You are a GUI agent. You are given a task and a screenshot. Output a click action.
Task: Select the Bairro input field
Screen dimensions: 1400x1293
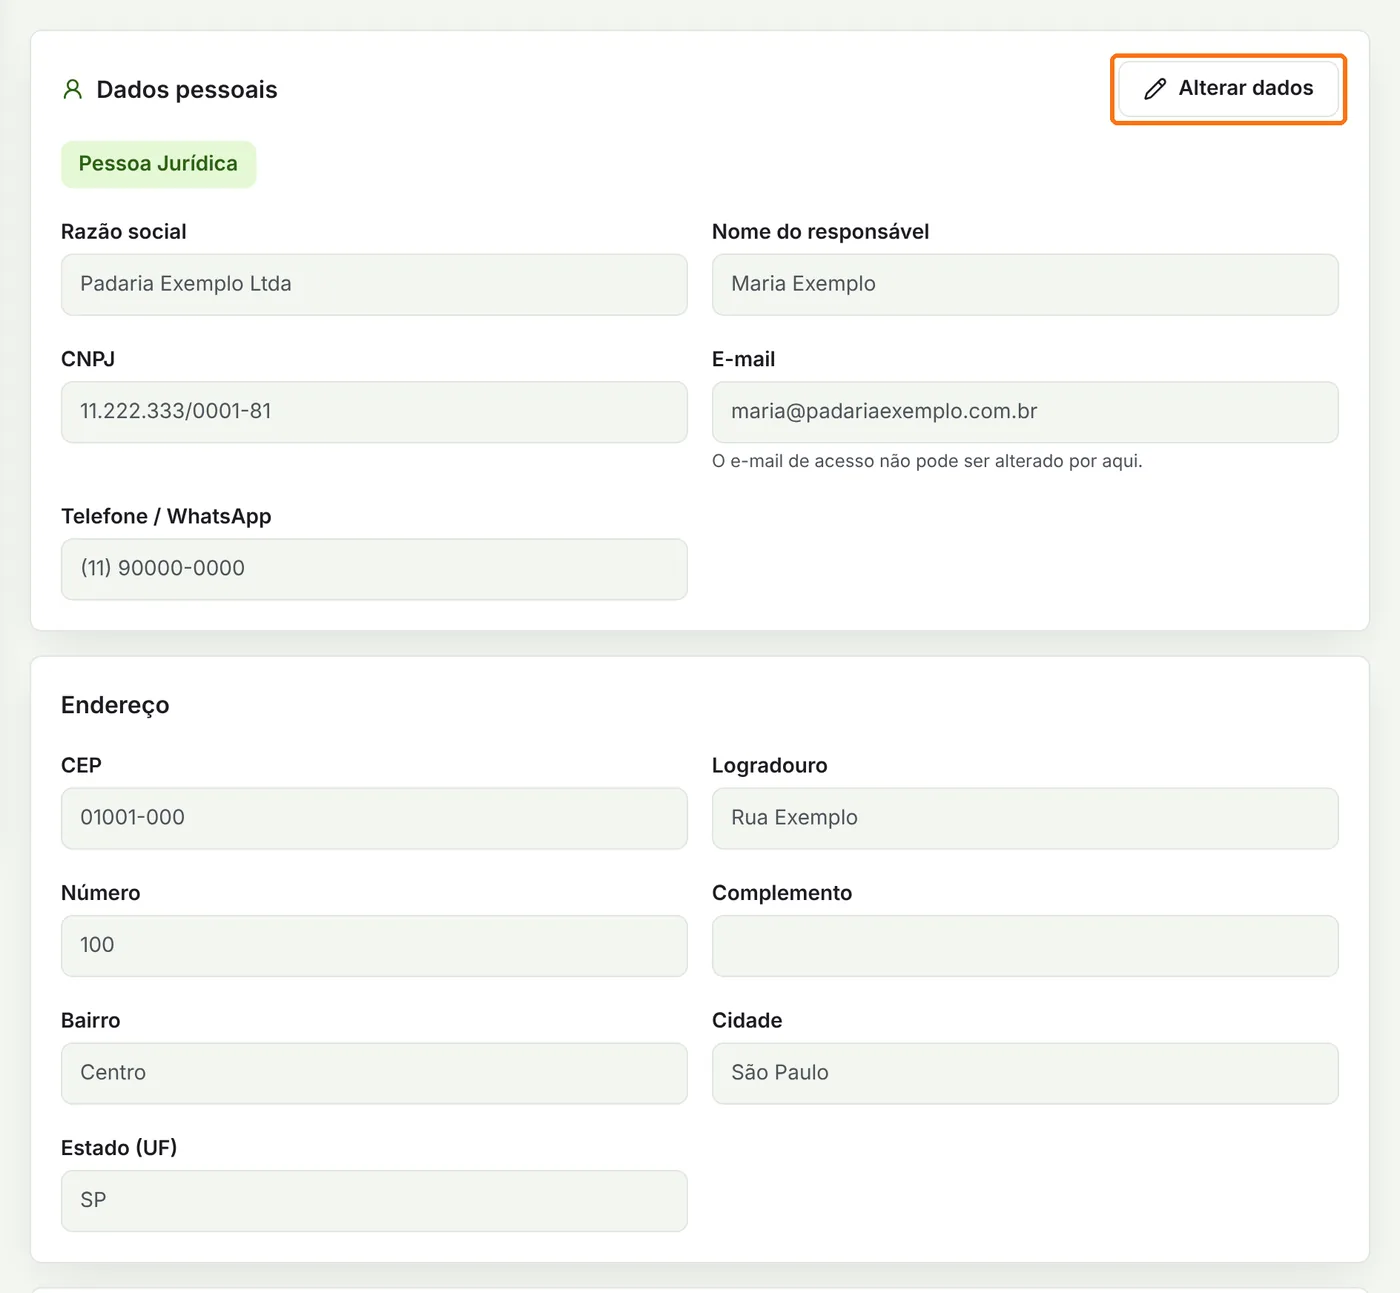tap(374, 1073)
